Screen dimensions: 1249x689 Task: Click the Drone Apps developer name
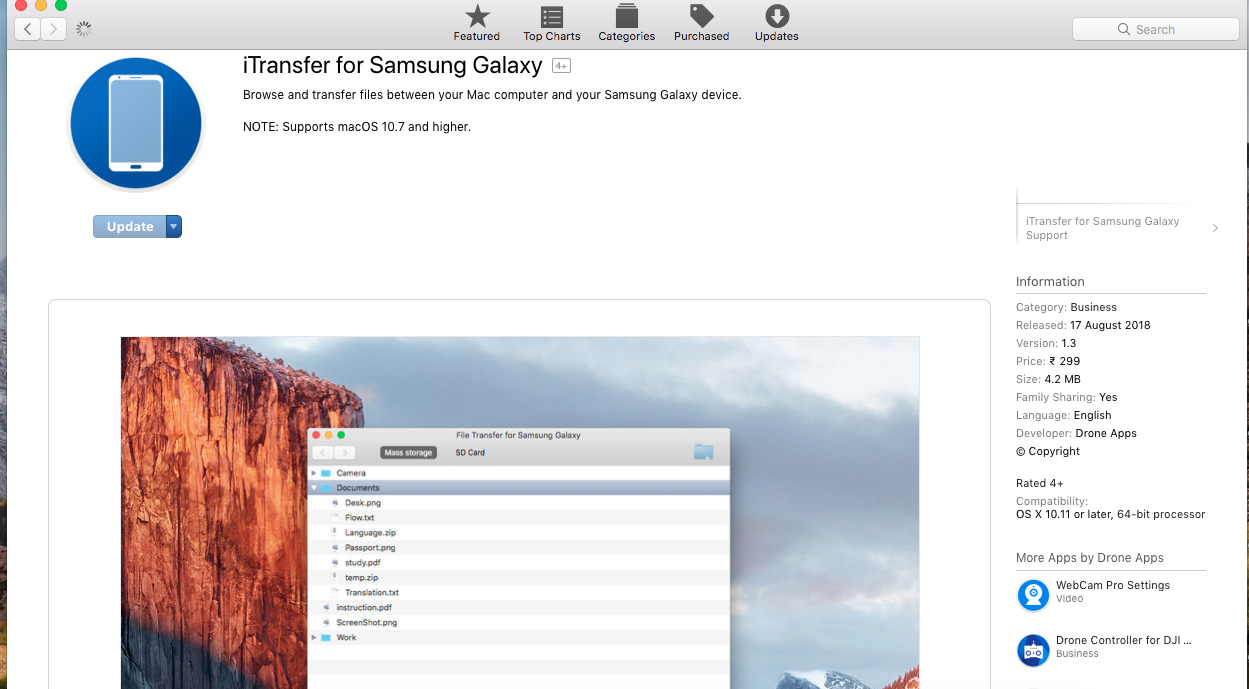[x=1106, y=433]
